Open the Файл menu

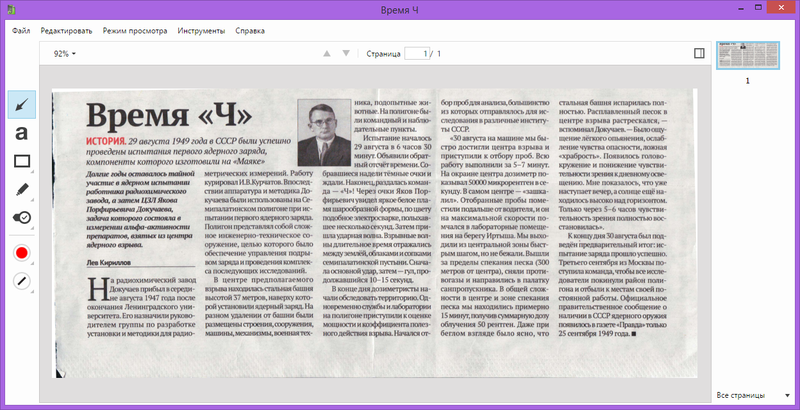pos(21,31)
